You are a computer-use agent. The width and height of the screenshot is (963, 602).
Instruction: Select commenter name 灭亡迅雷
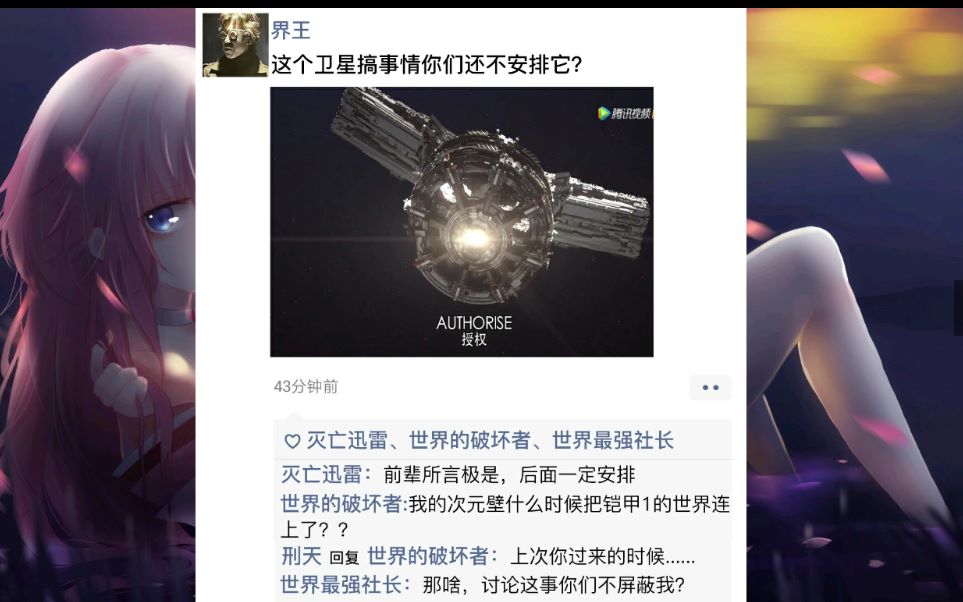point(321,474)
